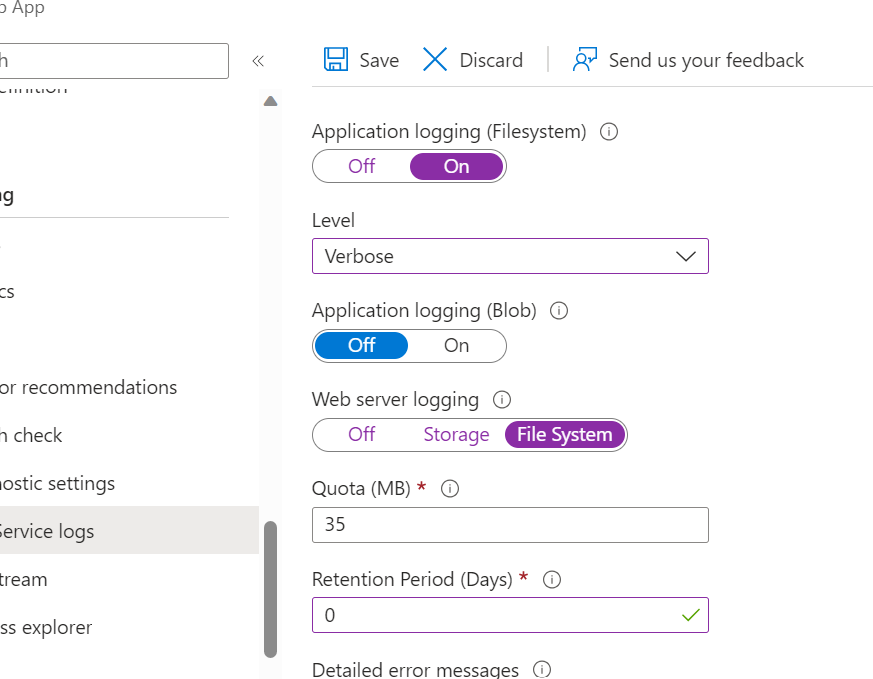This screenshot has height=679, width=873.
Task: Open info tooltip for Application logging (Filesystem)
Action: 608,131
